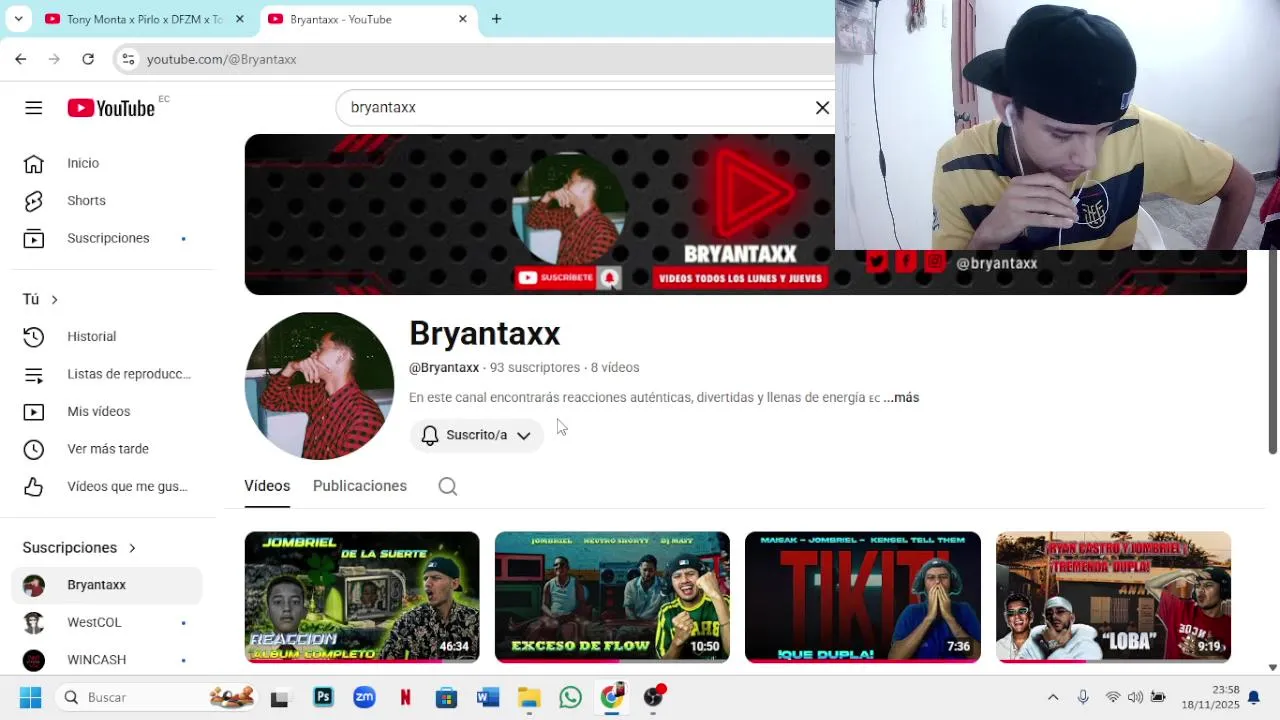
Task: Open the Loba Ryan Castro video
Action: (1113, 597)
